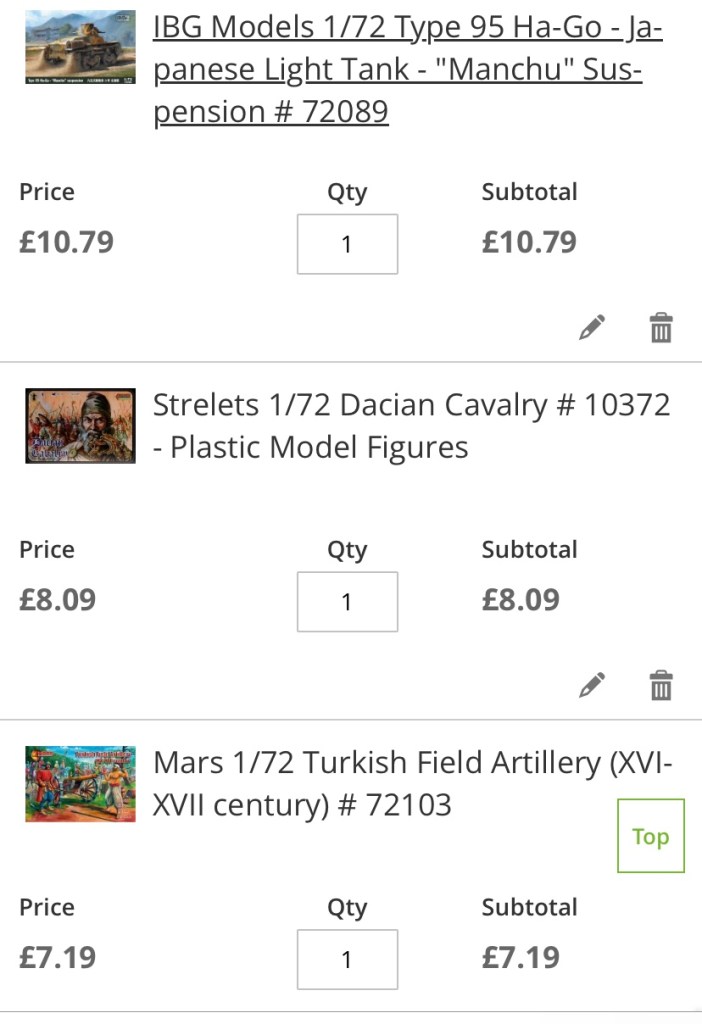Focus the quantity field for Dacian Cavalry
702x1024 pixels.
pos(347,602)
